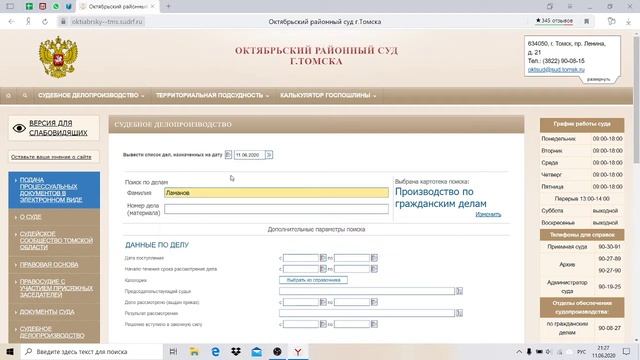Show hidden system tray icons
Screen dimensions: 640x360
(519, 352)
